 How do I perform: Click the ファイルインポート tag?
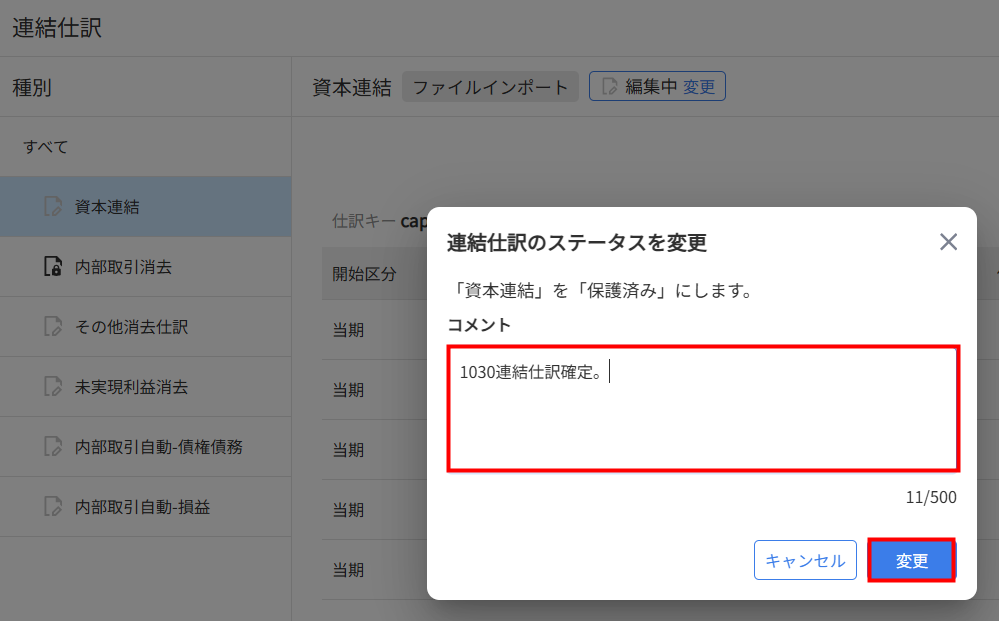coord(490,87)
